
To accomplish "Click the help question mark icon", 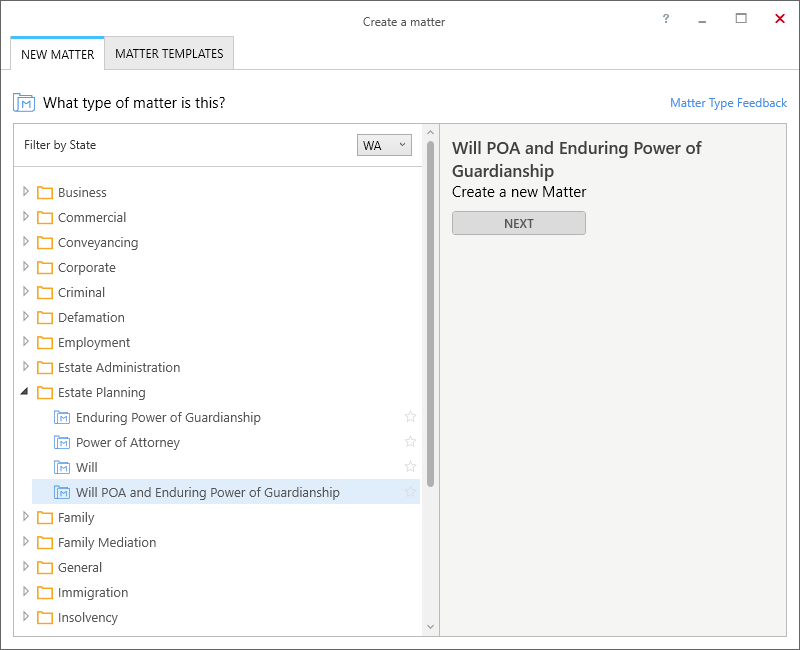I will pos(666,19).
